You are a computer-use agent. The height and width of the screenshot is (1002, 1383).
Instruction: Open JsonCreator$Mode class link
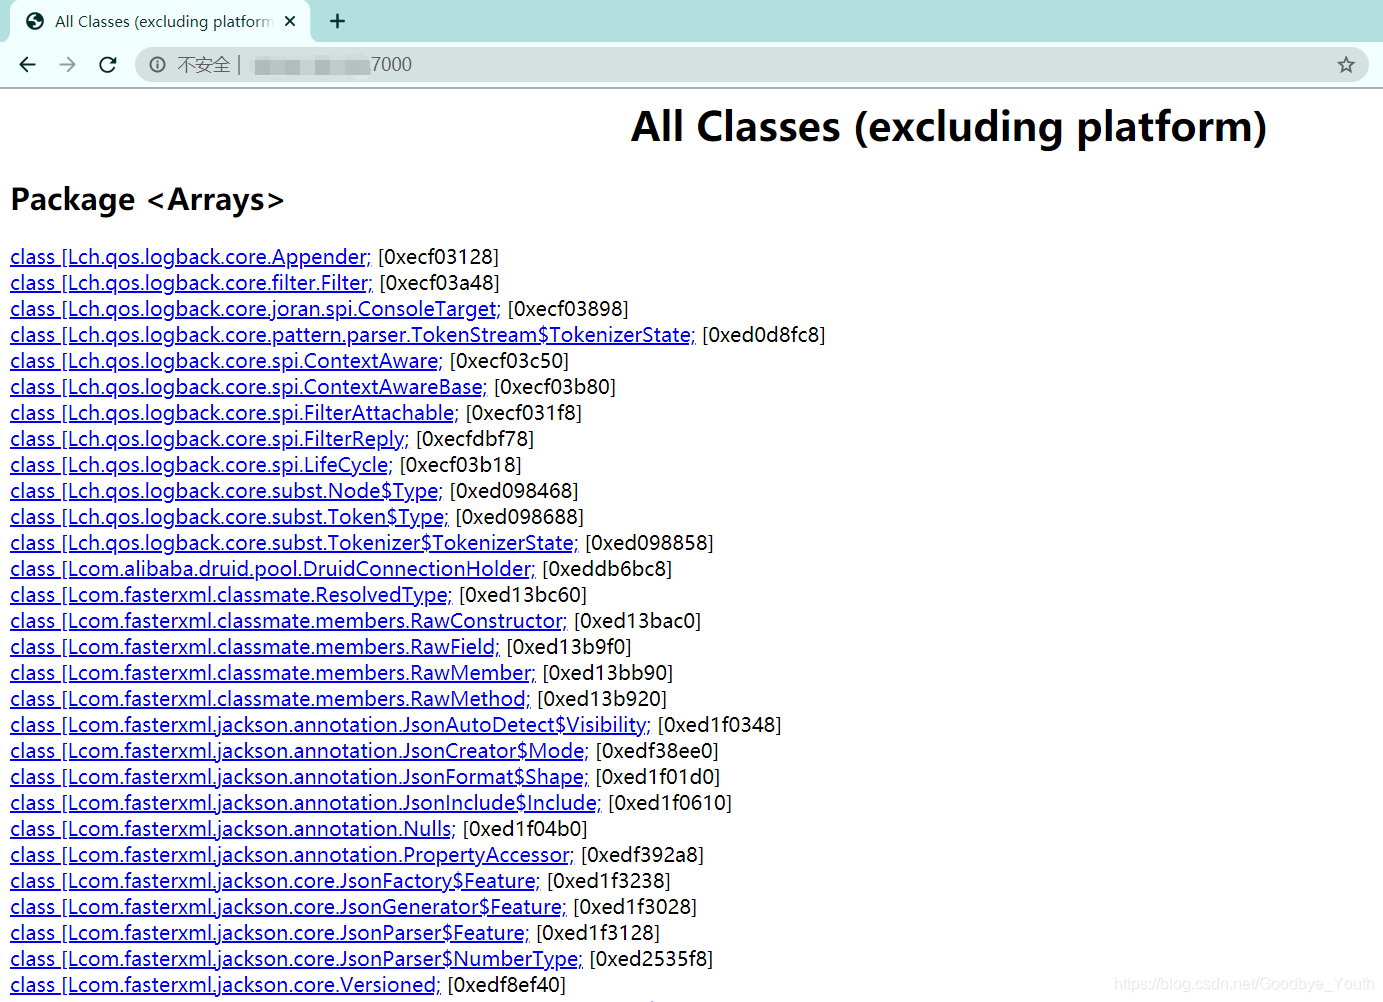tap(299, 751)
